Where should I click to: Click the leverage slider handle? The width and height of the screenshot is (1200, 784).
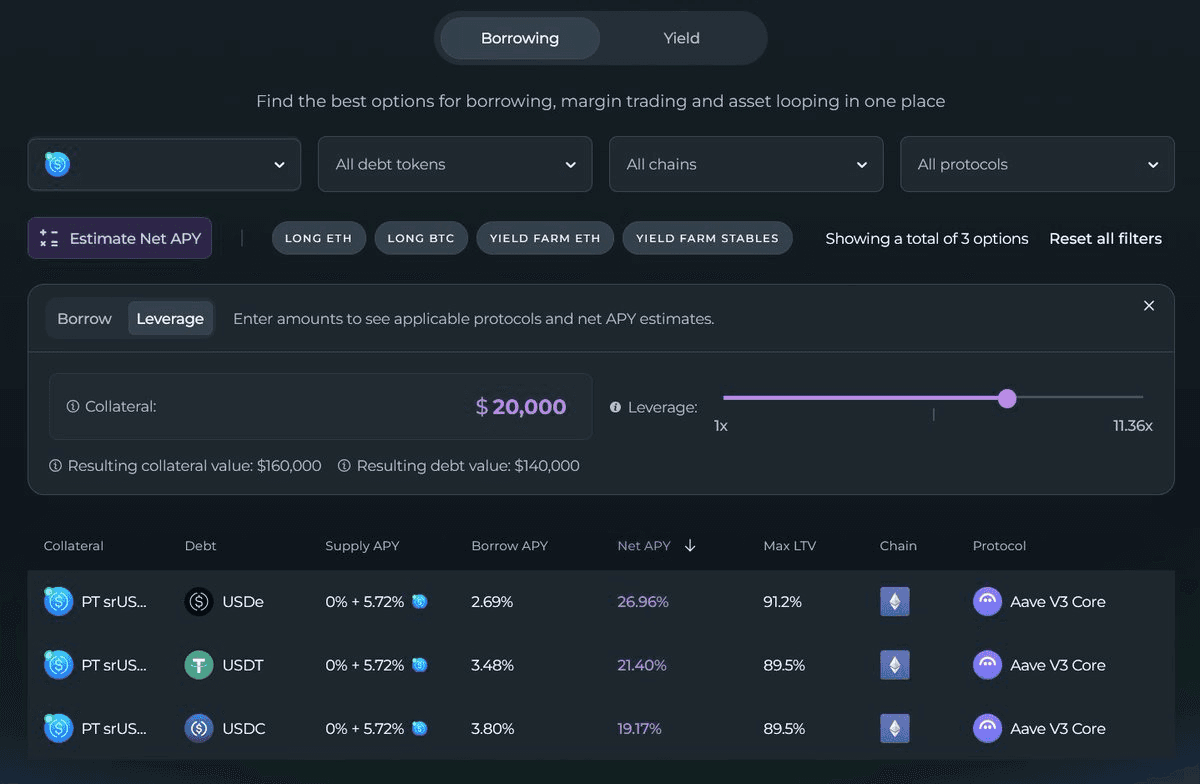click(1007, 398)
